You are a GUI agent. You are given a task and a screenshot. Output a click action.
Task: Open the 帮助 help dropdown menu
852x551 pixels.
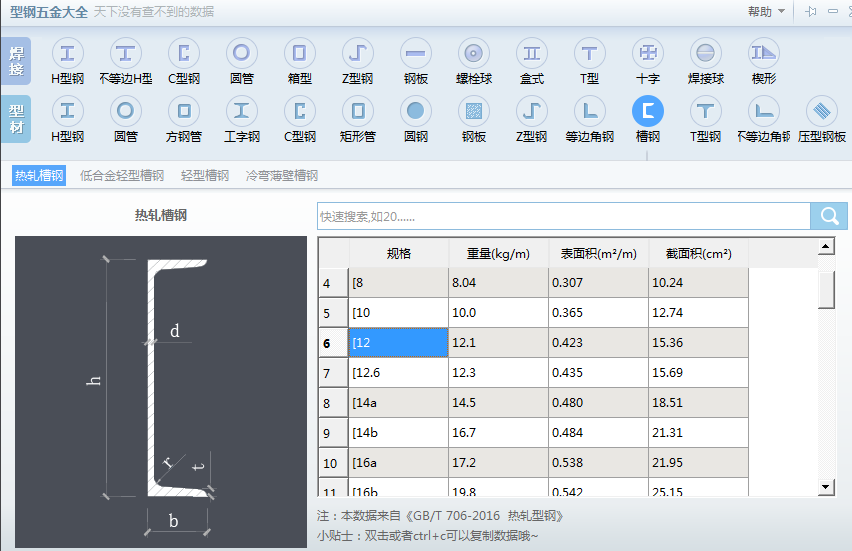766,11
